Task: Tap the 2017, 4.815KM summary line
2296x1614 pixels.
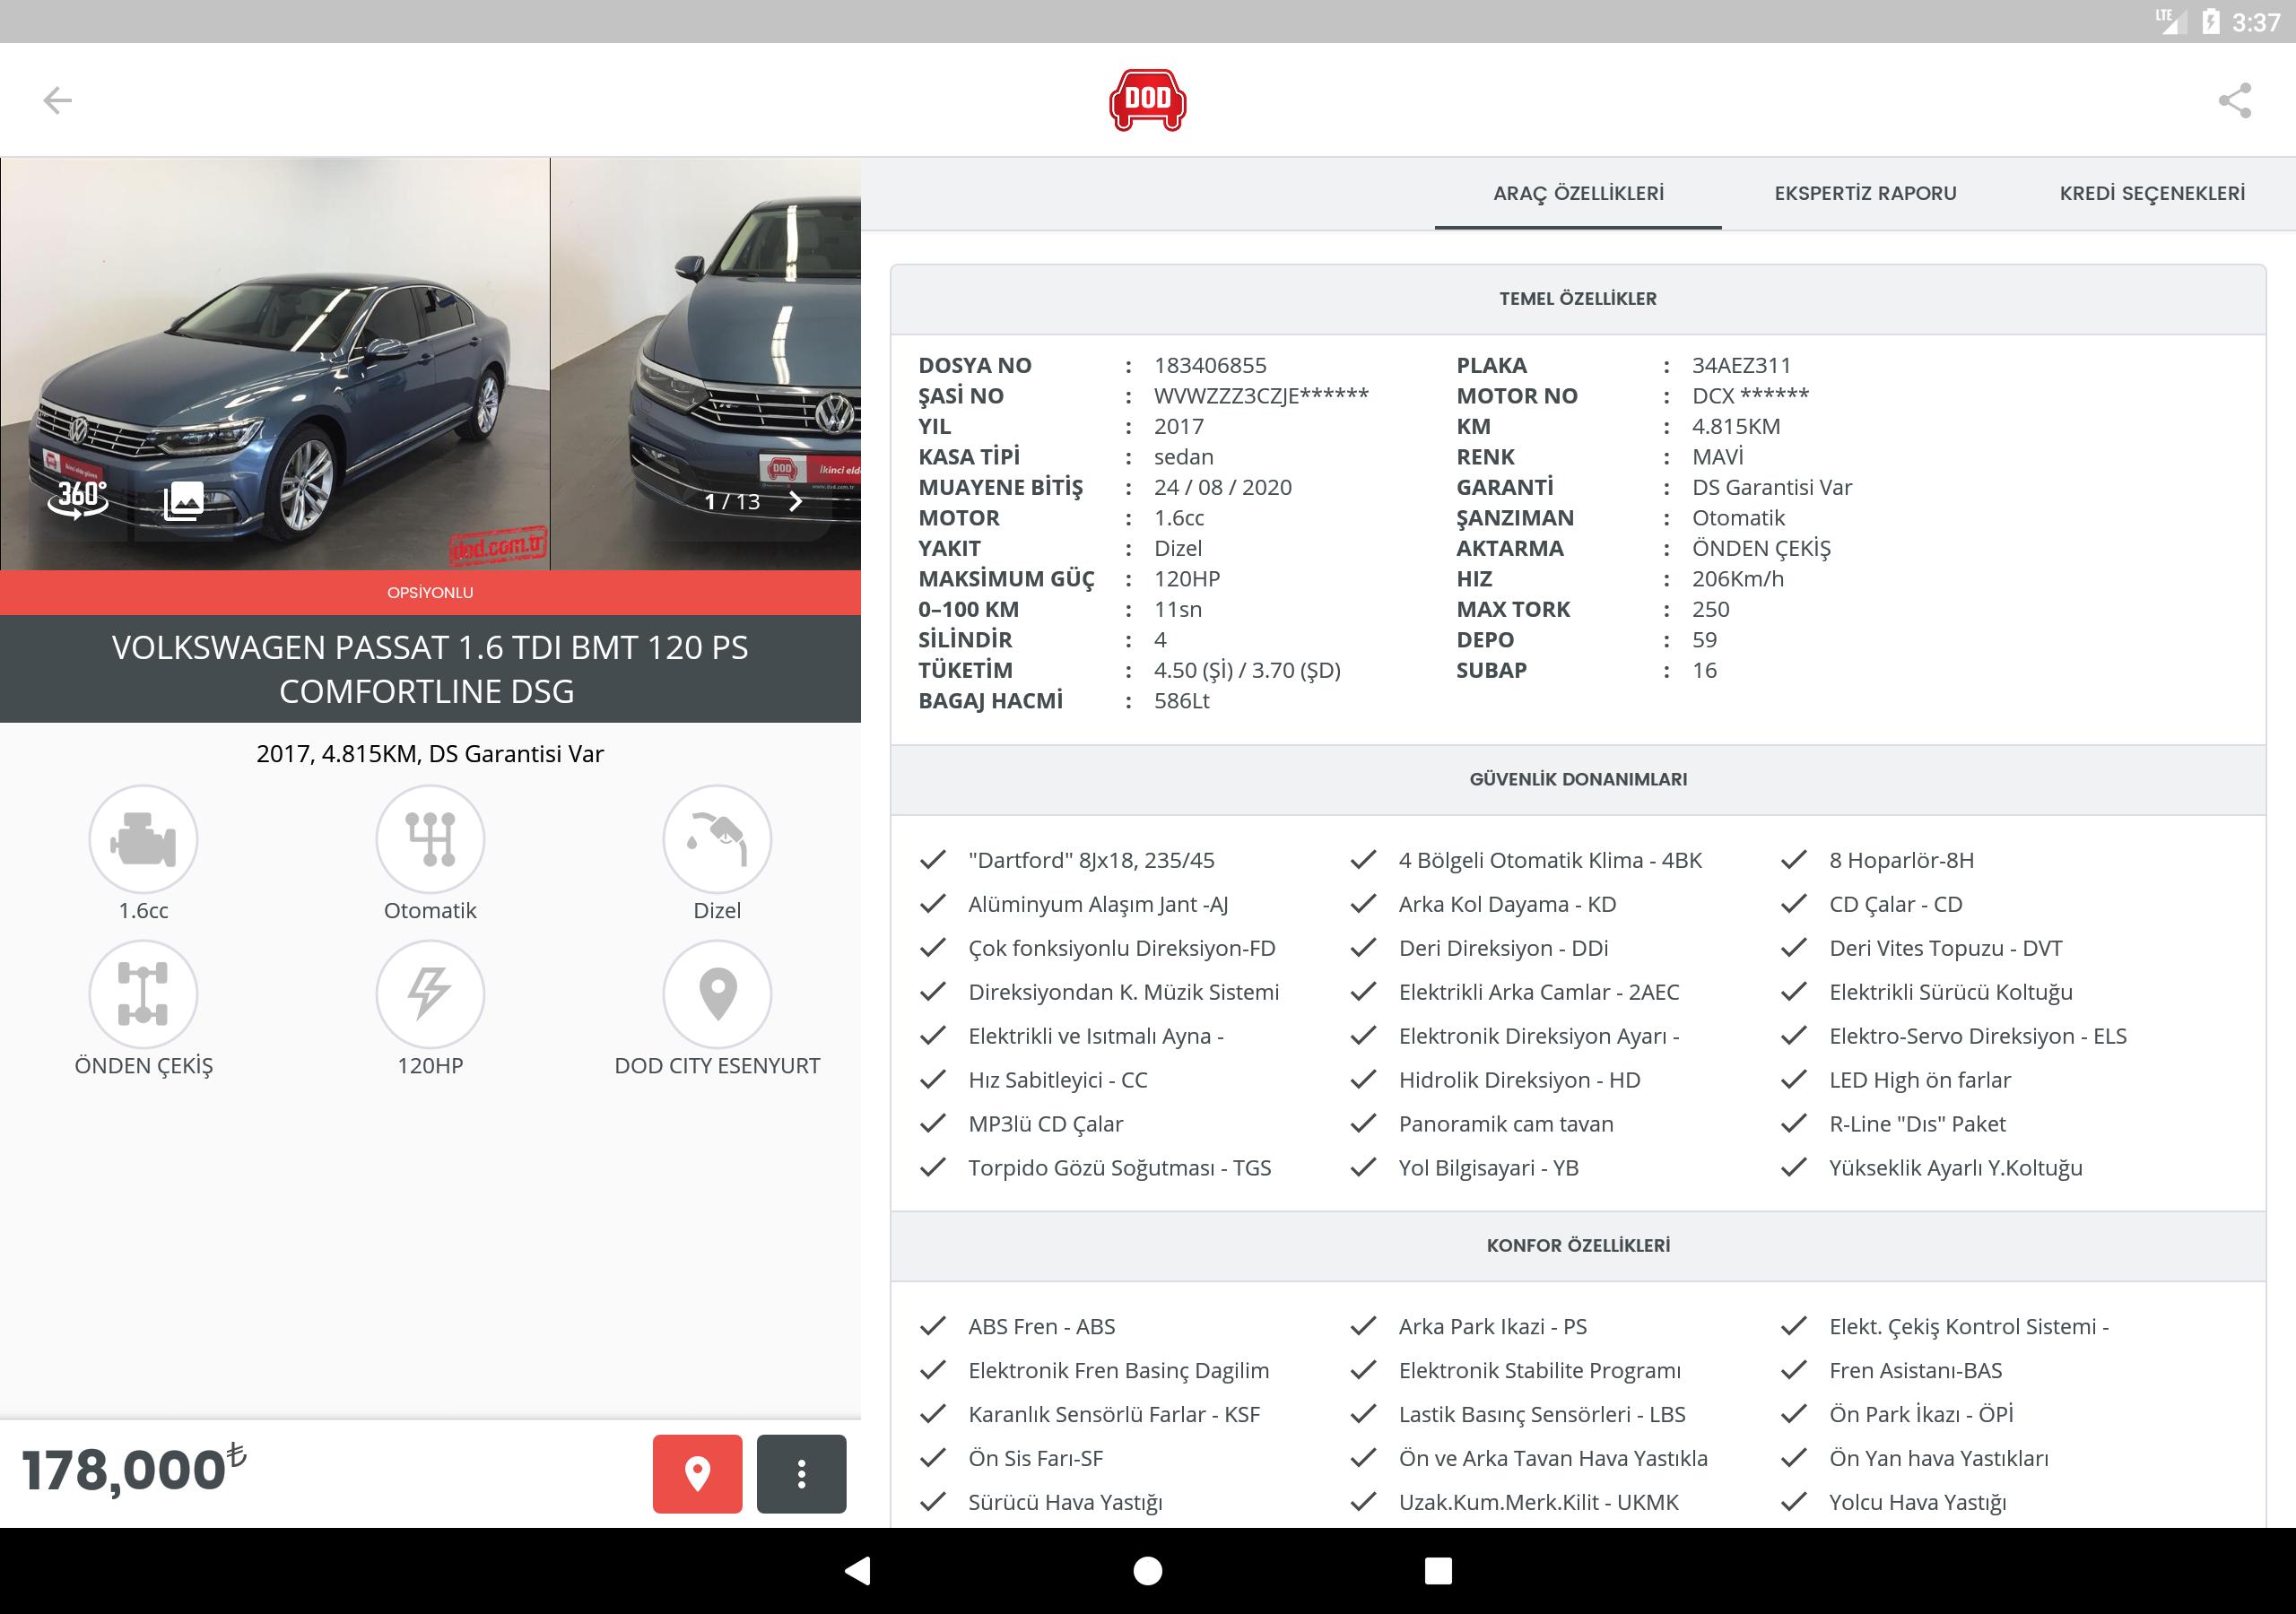Action: pos(430,754)
